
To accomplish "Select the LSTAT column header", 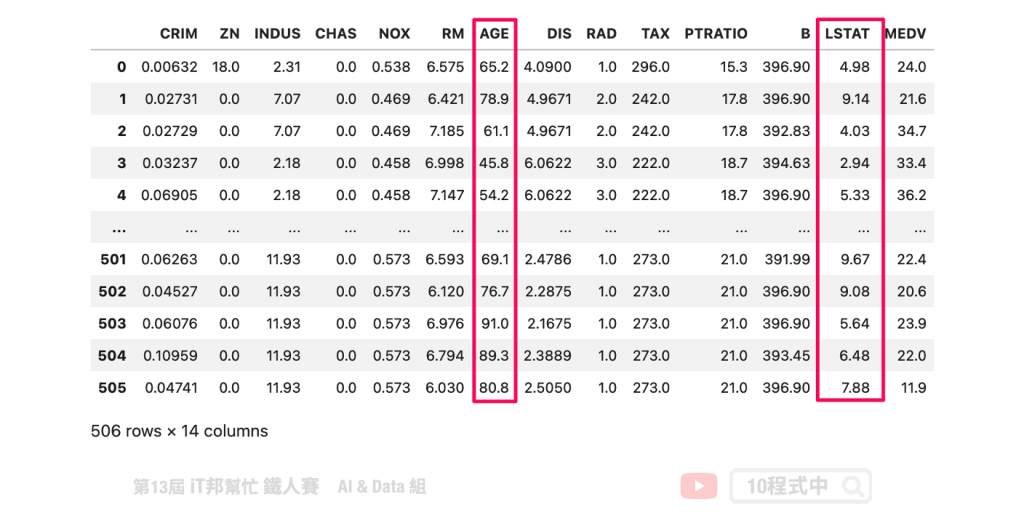I will coord(847,33).
